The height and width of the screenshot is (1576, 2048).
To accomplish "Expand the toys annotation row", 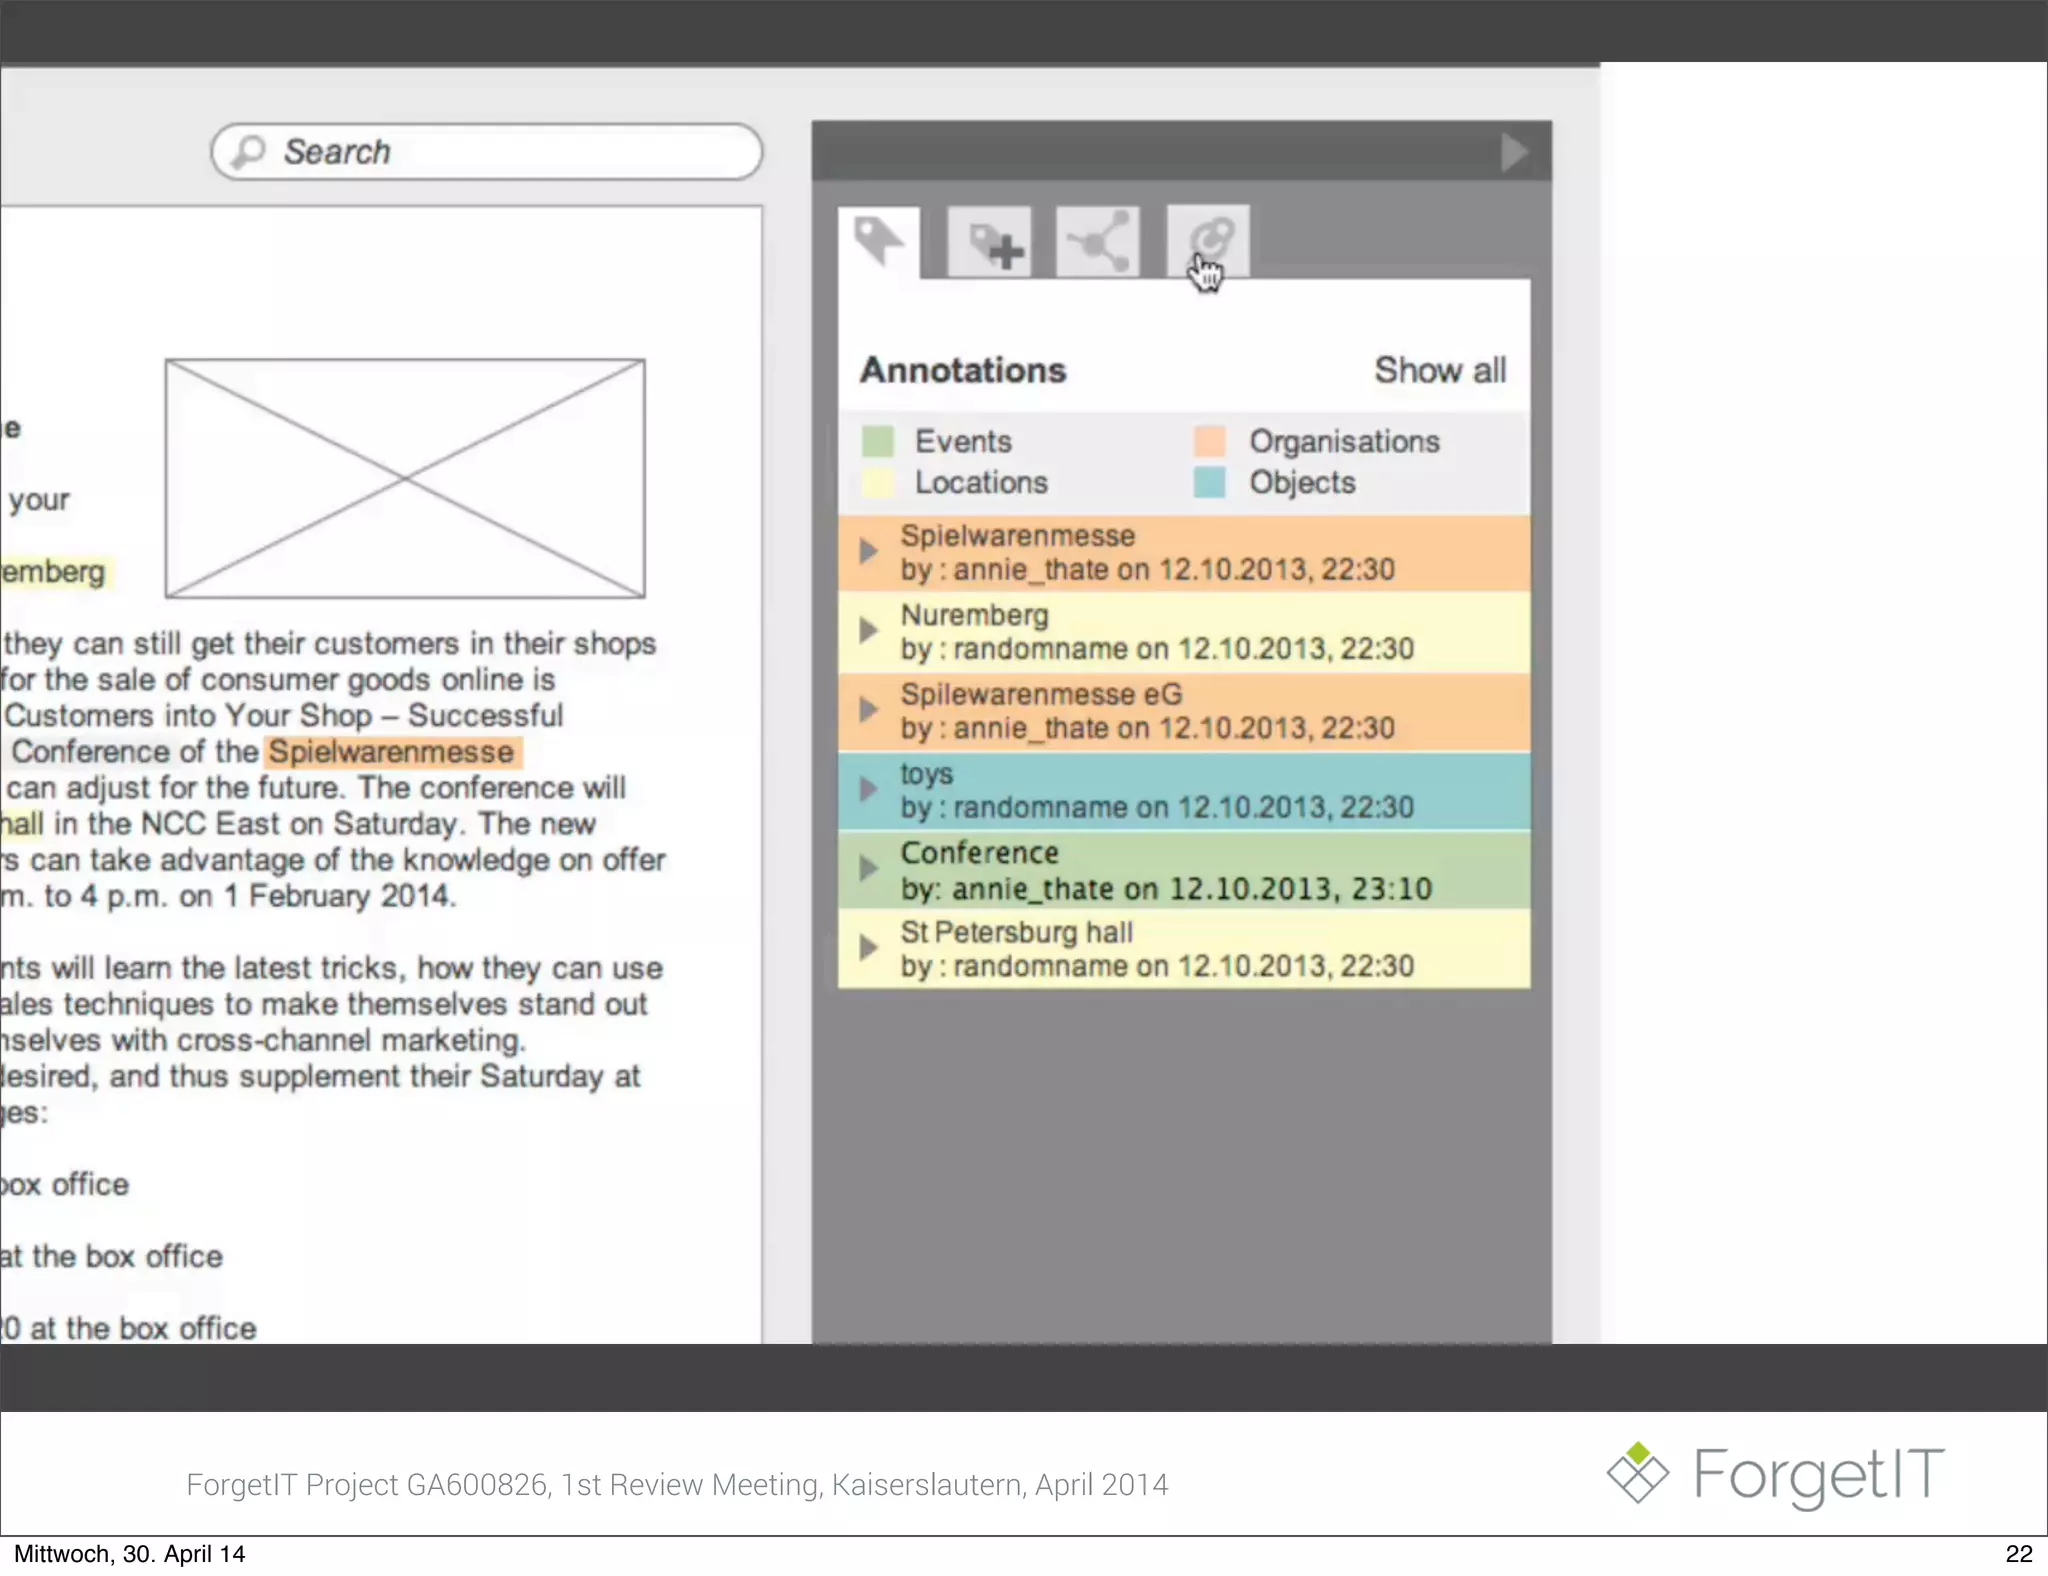I will click(x=868, y=789).
